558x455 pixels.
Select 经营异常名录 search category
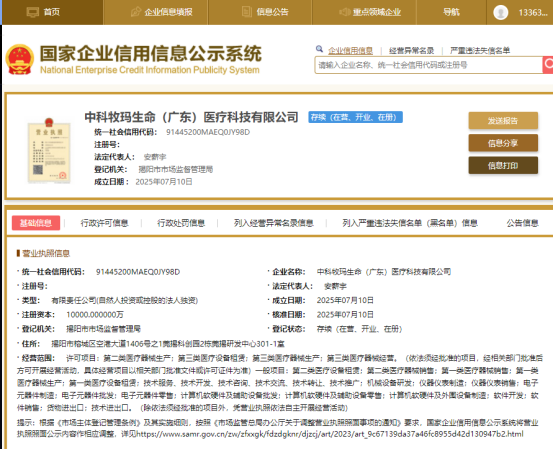pyautogui.click(x=411, y=51)
